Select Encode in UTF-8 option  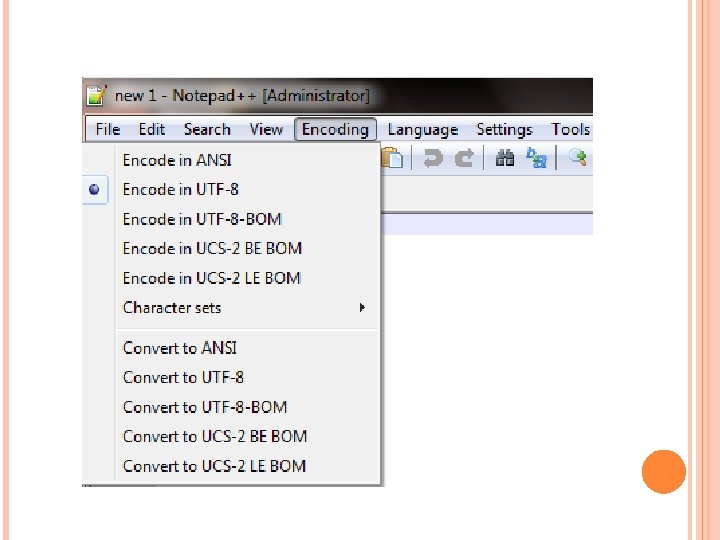click(x=248, y=190)
